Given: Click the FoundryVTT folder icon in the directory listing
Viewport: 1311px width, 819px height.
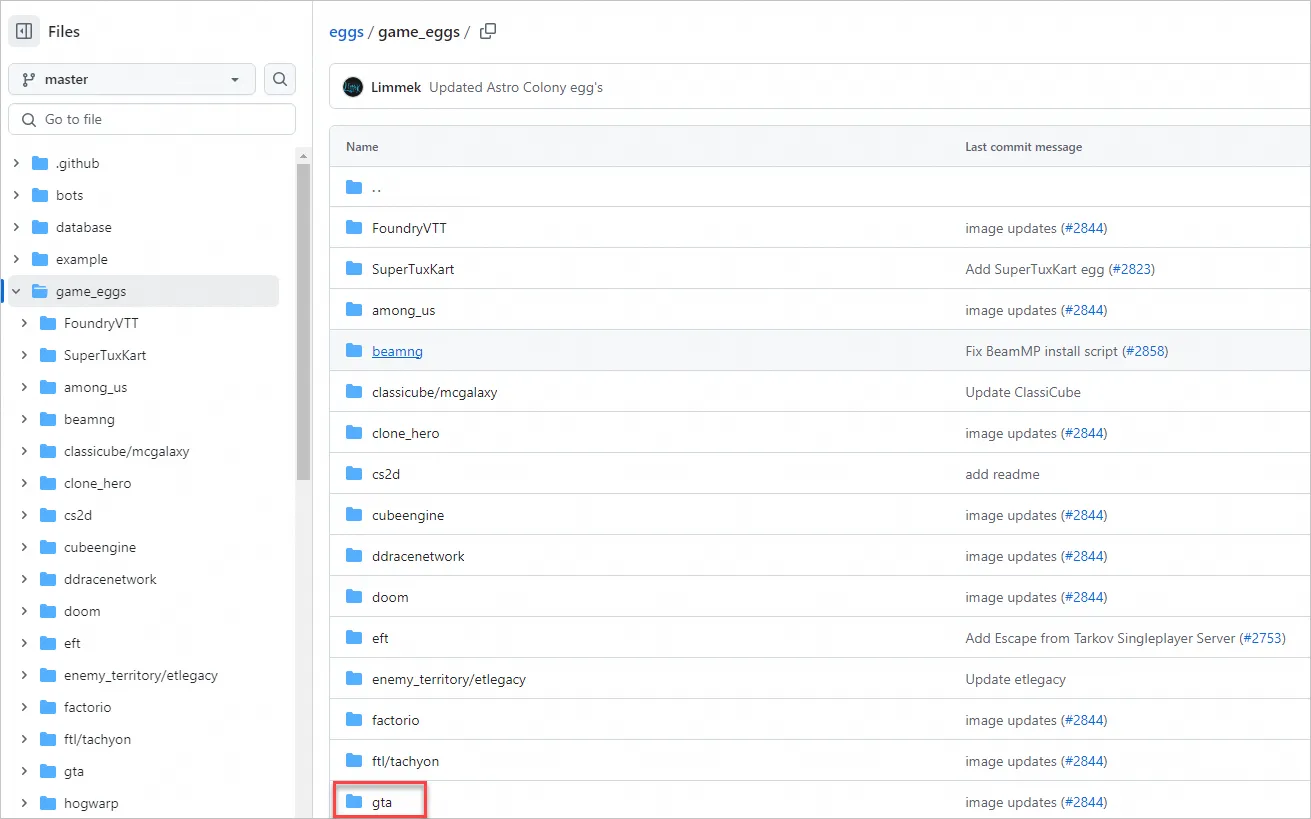Looking at the screenshot, I should coord(354,228).
